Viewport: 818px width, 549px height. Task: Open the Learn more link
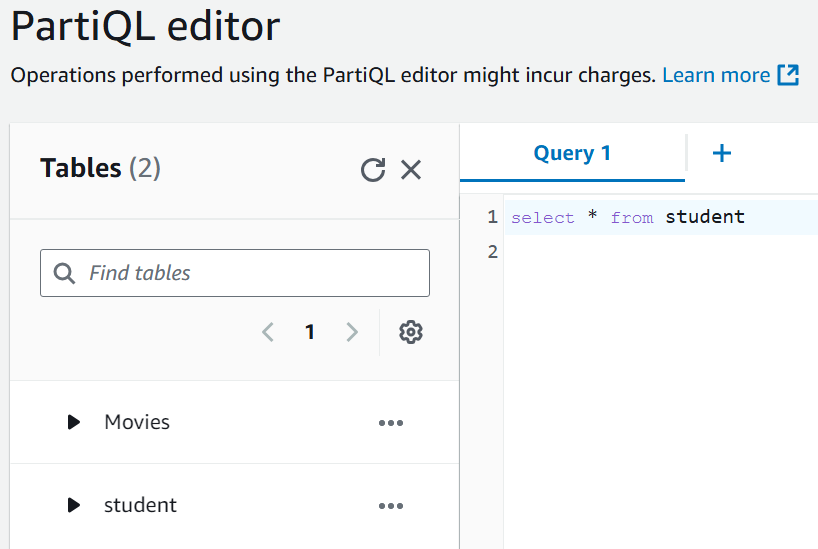pos(716,75)
